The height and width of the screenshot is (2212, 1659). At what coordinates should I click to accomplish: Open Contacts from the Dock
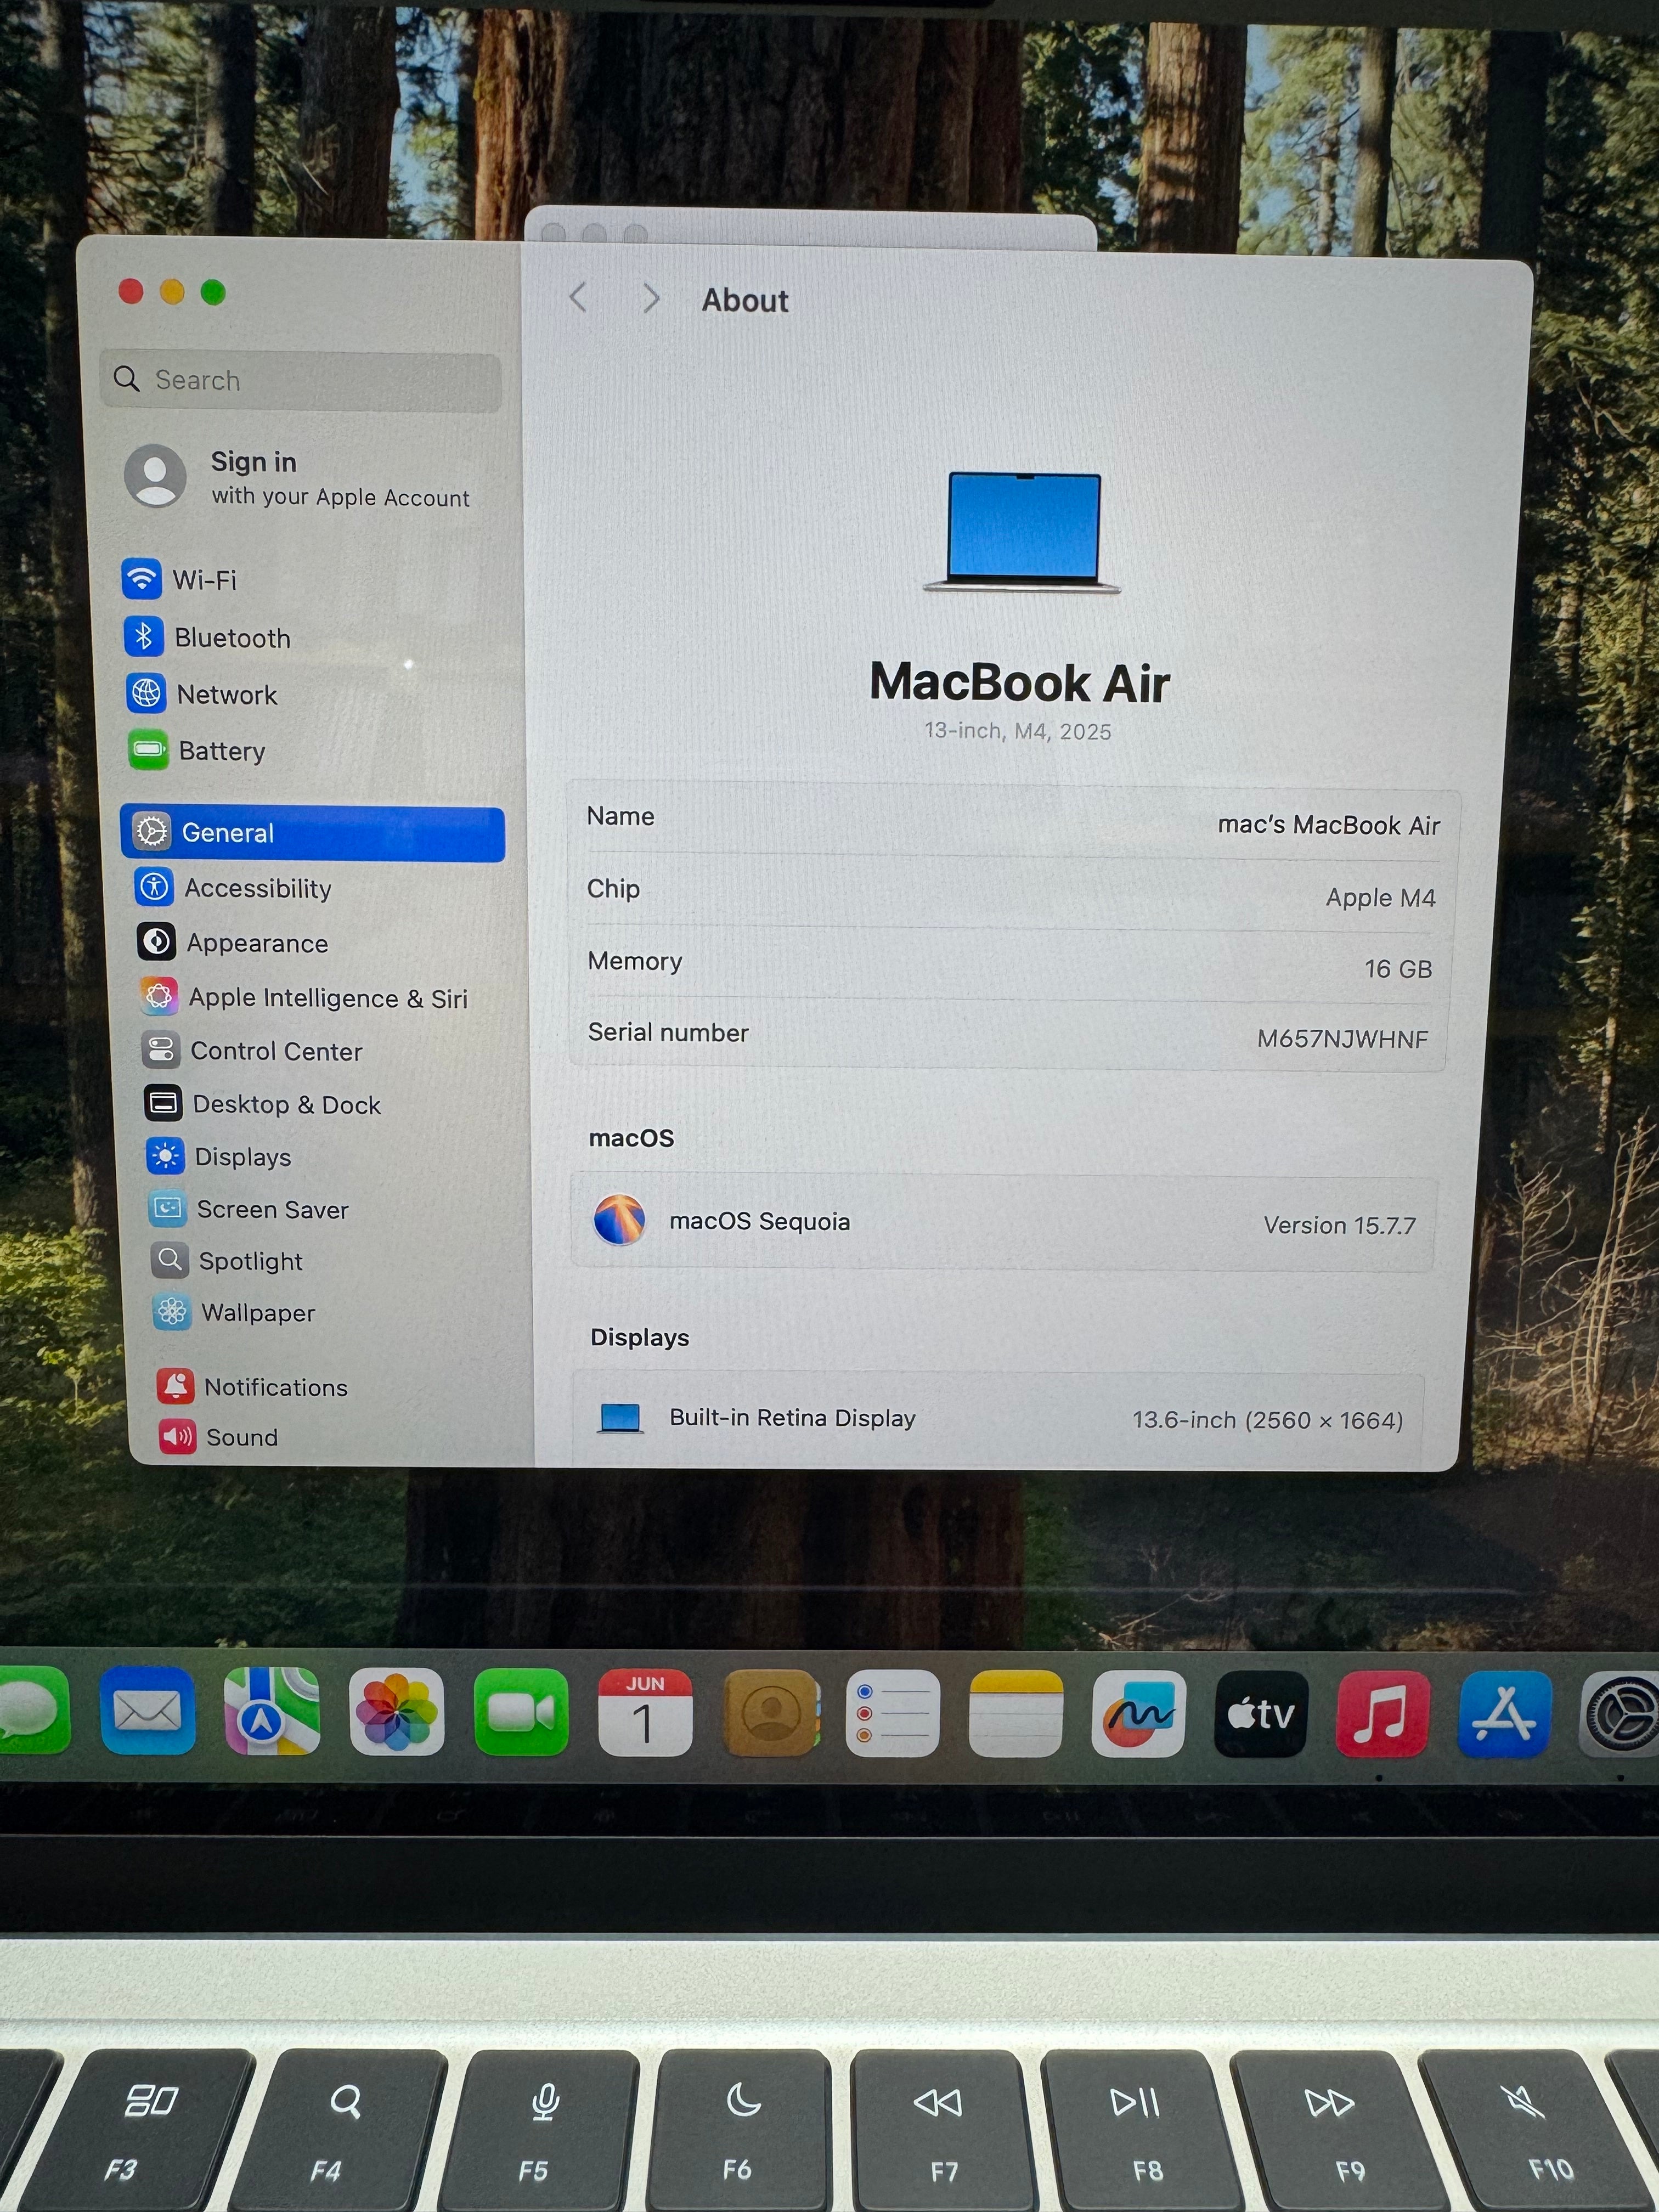point(770,1713)
